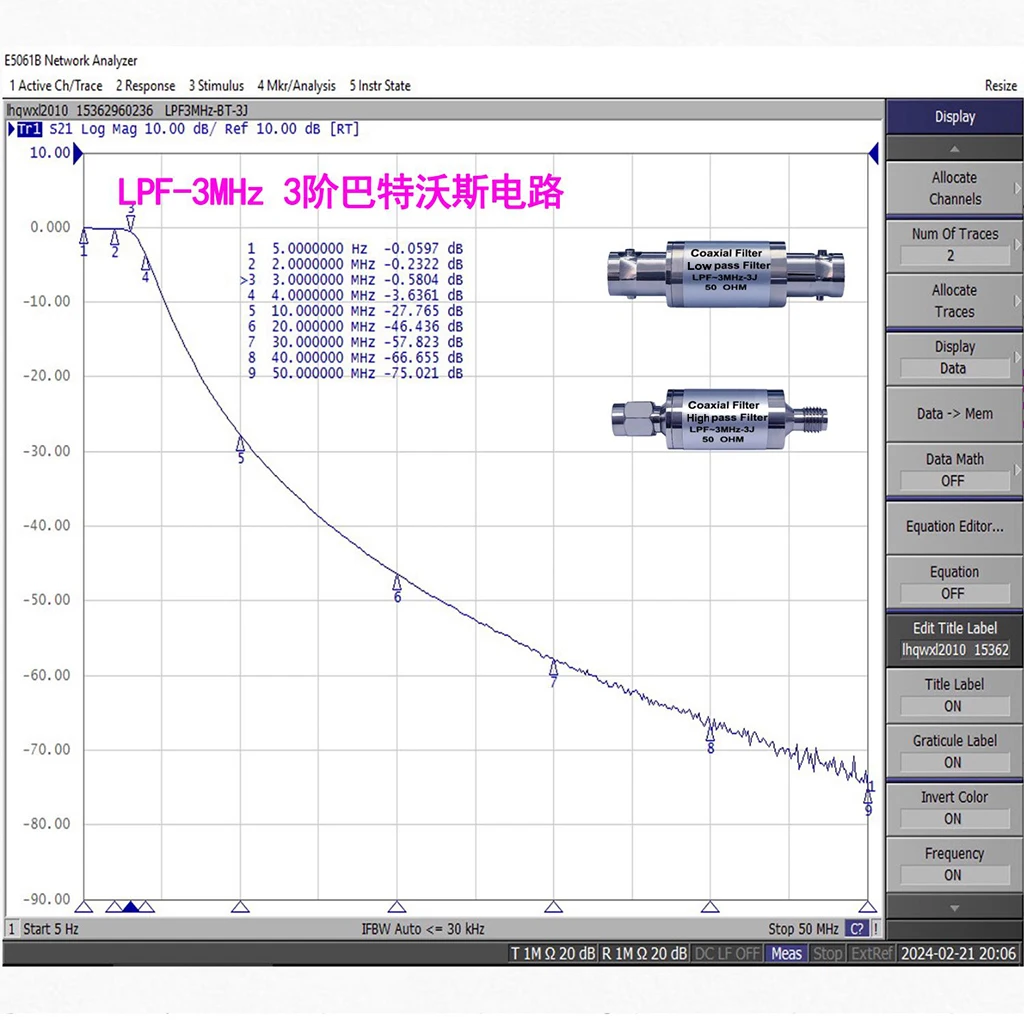The height and width of the screenshot is (1024, 1024).
Task: Expand the Allocate Channels submenu
Action: [954, 188]
